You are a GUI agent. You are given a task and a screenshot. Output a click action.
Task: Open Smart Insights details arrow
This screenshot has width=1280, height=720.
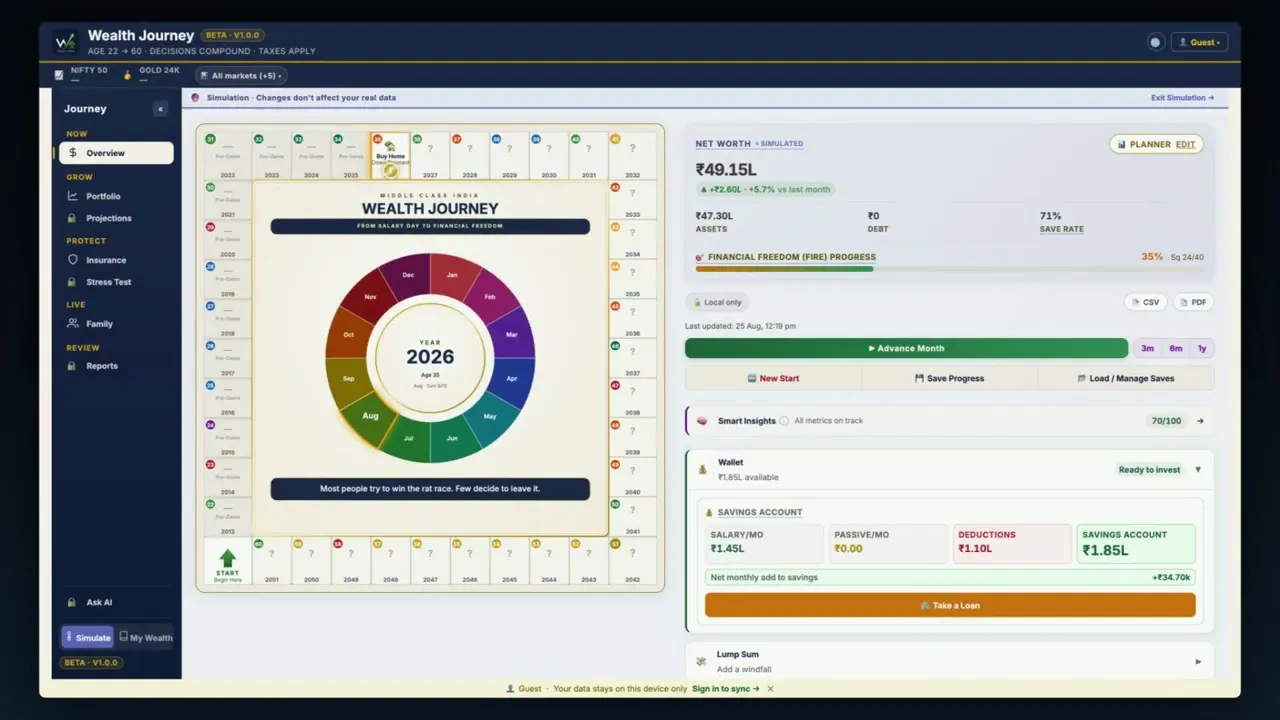click(x=1200, y=421)
